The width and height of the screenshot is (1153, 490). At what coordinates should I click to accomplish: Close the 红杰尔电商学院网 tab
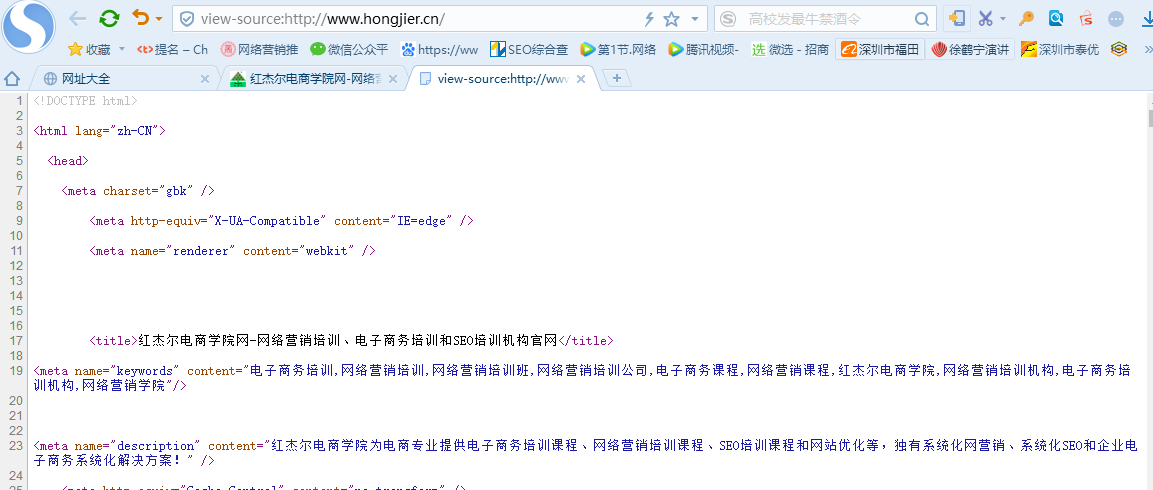393,78
